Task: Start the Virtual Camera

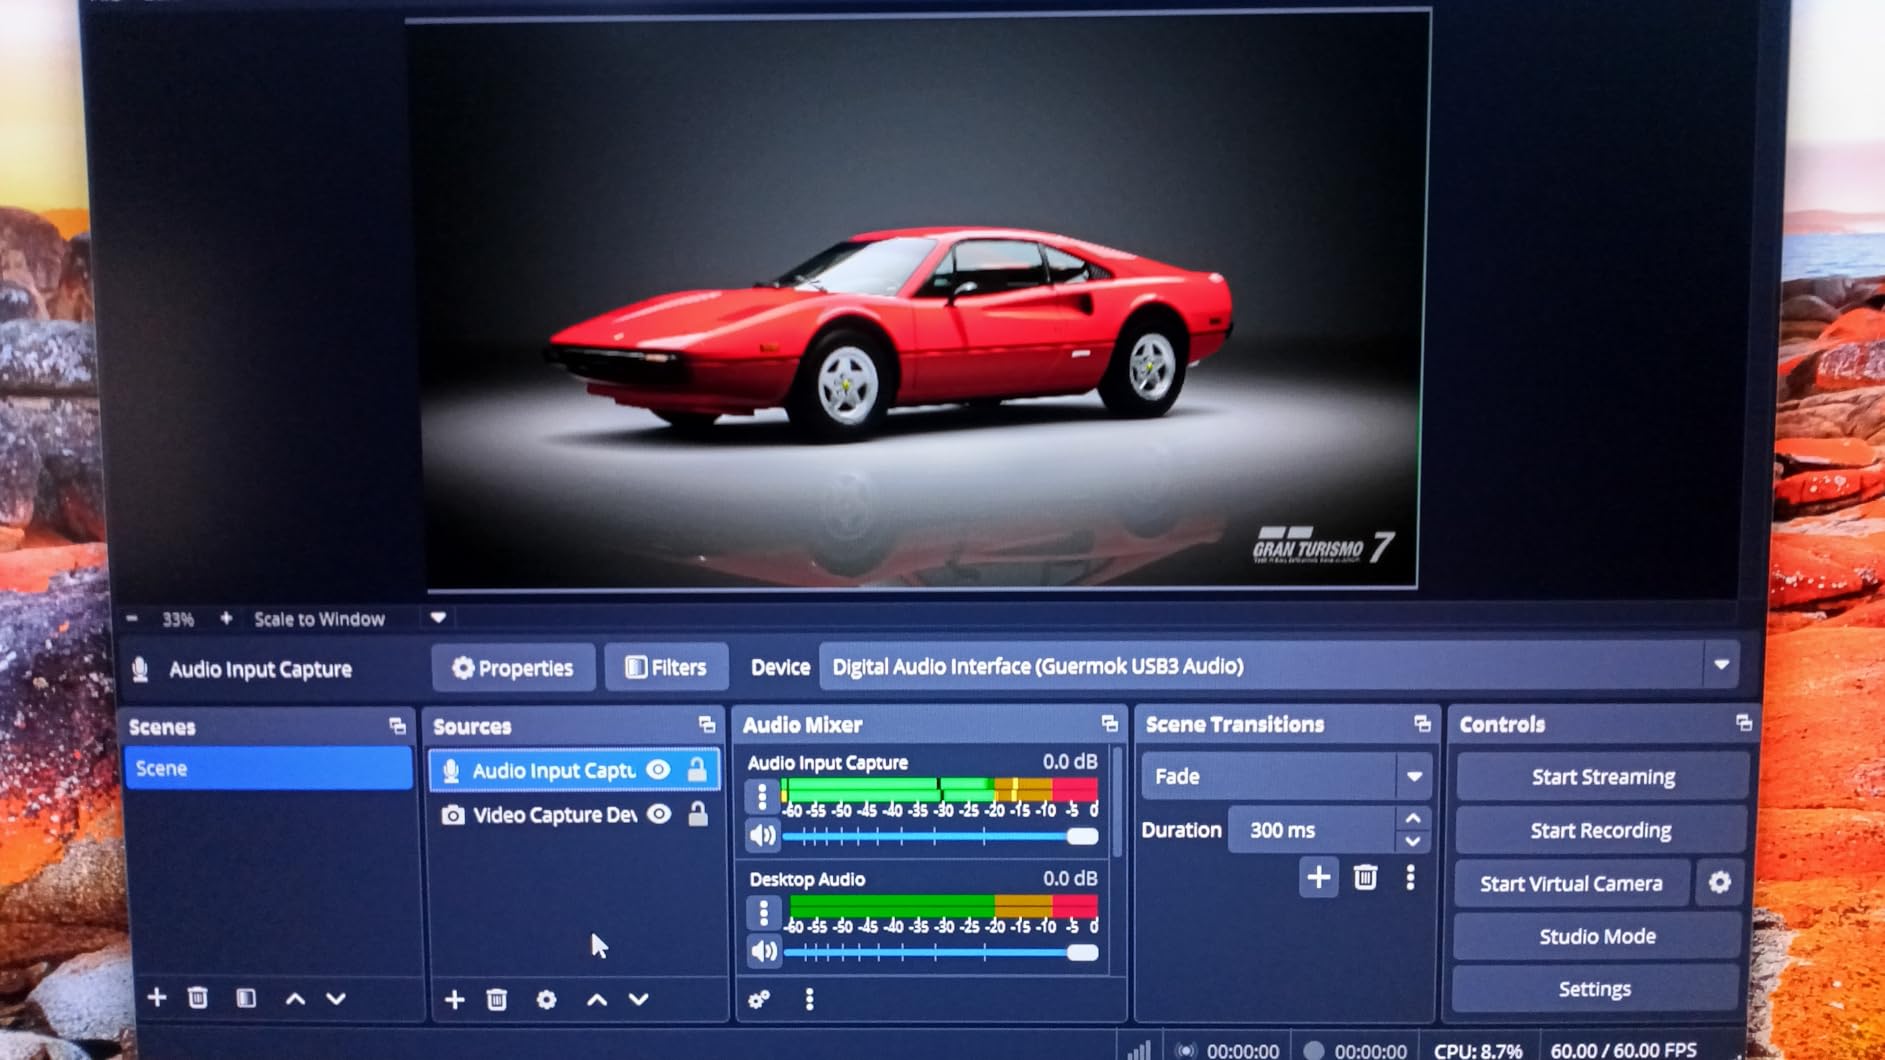Action: tap(1571, 883)
